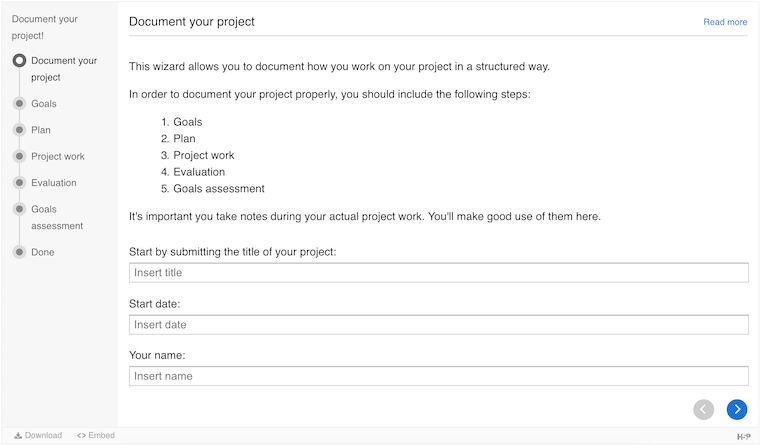The image size is (760, 445).
Task: Click the Evaluation step circle marker
Action: [19, 183]
